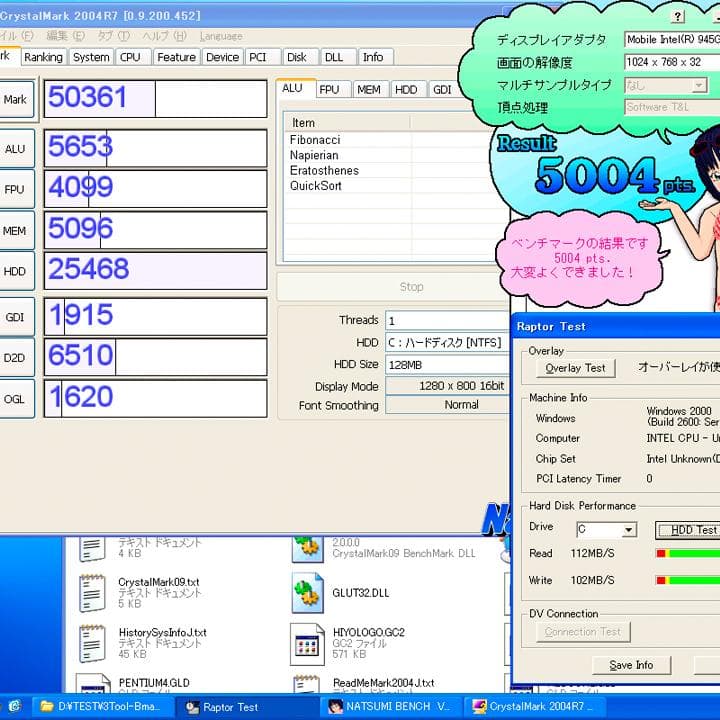Open the Device tab

click(223, 57)
